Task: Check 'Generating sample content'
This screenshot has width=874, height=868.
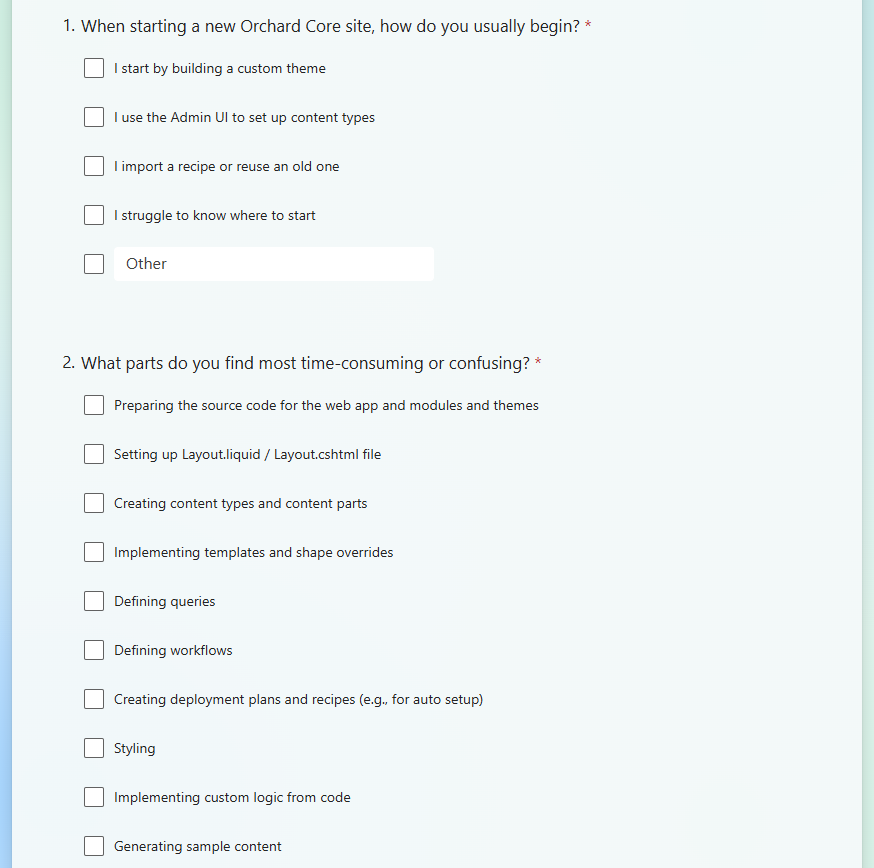Action: pos(94,846)
